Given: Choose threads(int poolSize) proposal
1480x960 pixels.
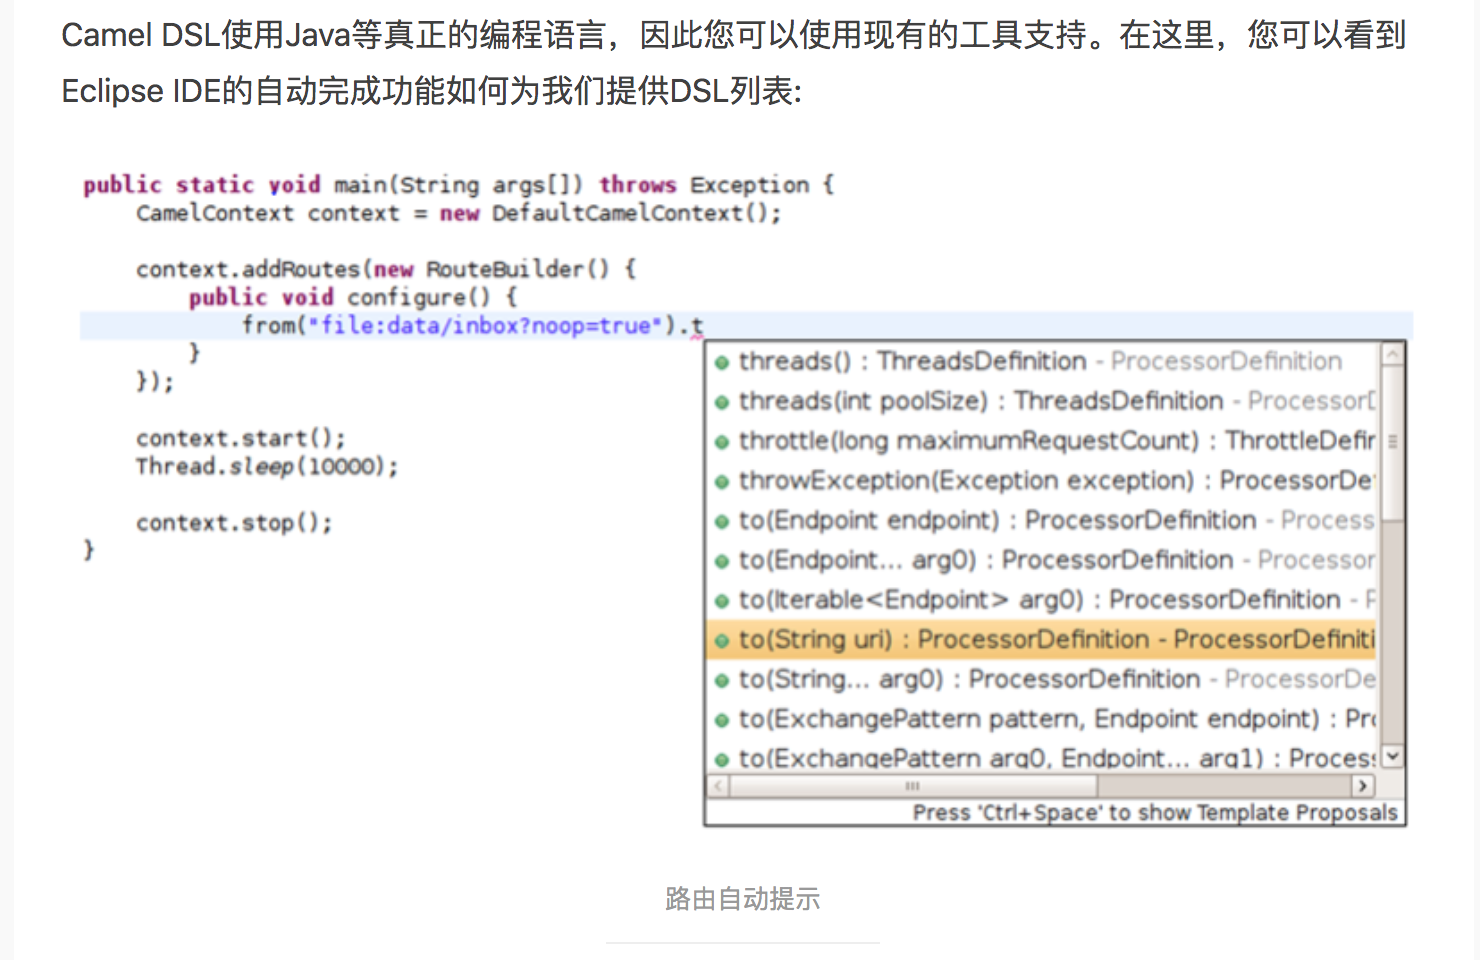Looking at the screenshot, I should pos(1042,401).
